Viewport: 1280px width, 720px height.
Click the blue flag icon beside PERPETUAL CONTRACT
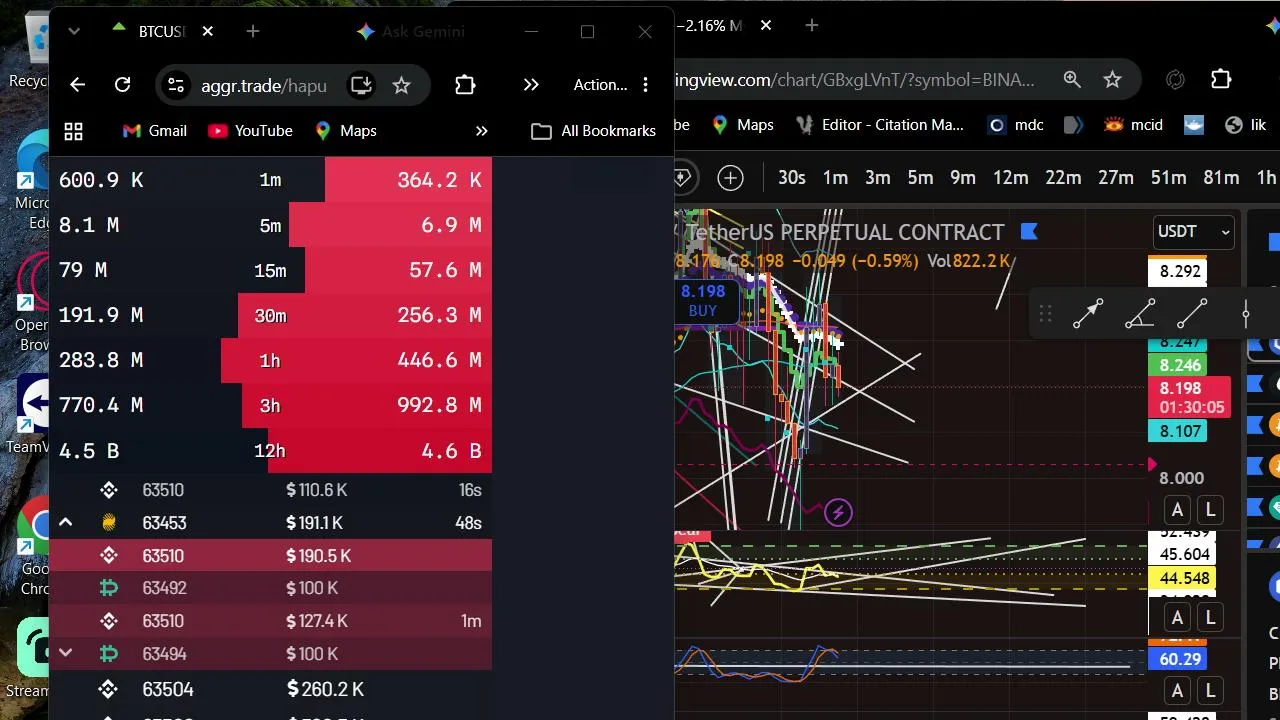[x=1029, y=232]
